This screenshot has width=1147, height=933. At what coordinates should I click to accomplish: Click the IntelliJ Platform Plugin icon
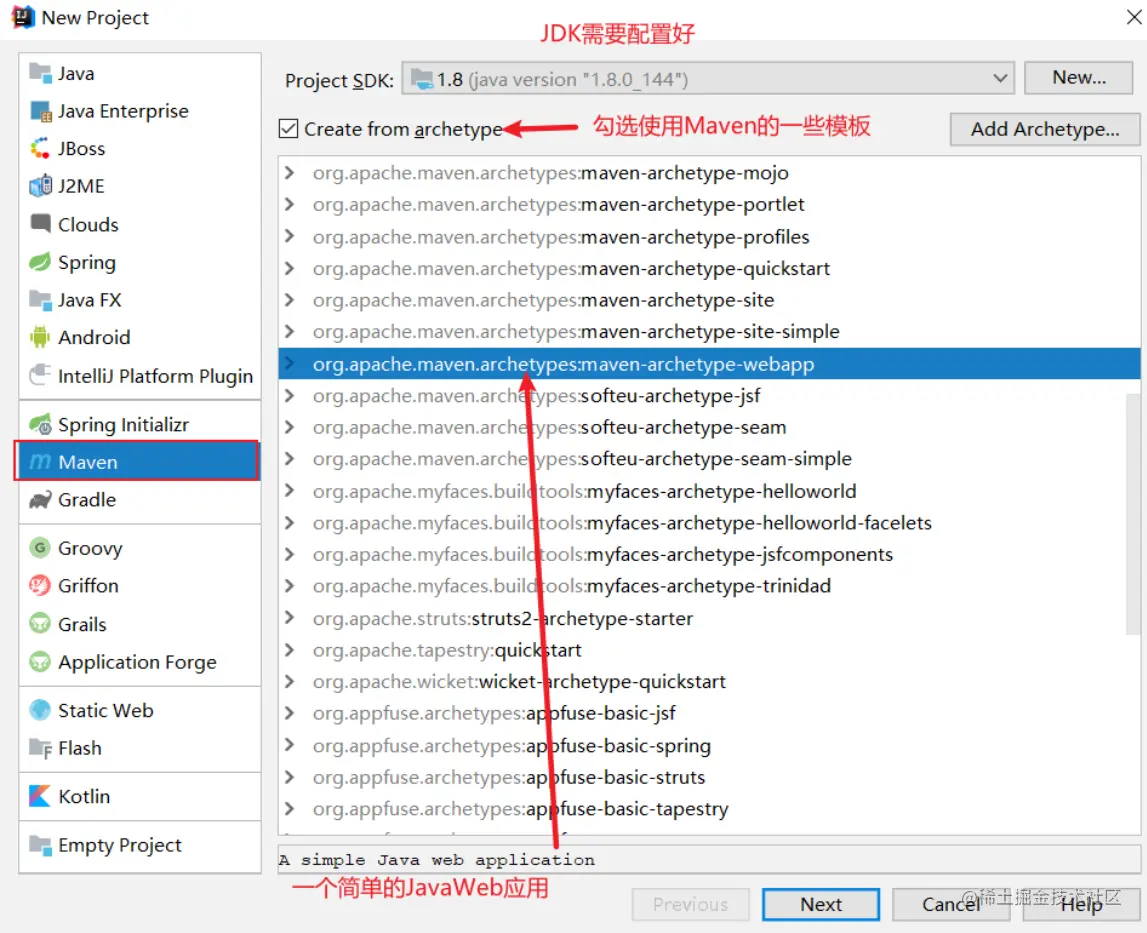point(40,375)
